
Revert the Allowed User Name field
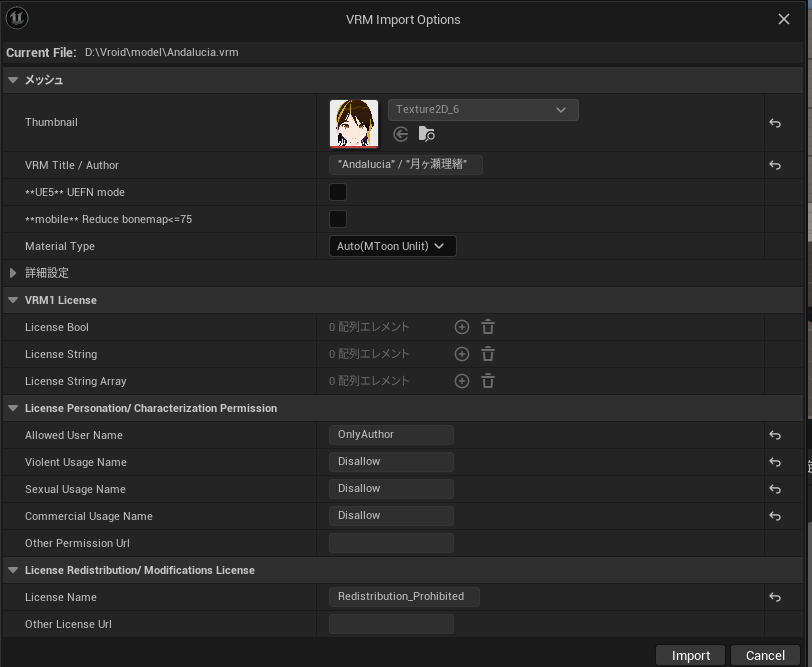(x=773, y=435)
